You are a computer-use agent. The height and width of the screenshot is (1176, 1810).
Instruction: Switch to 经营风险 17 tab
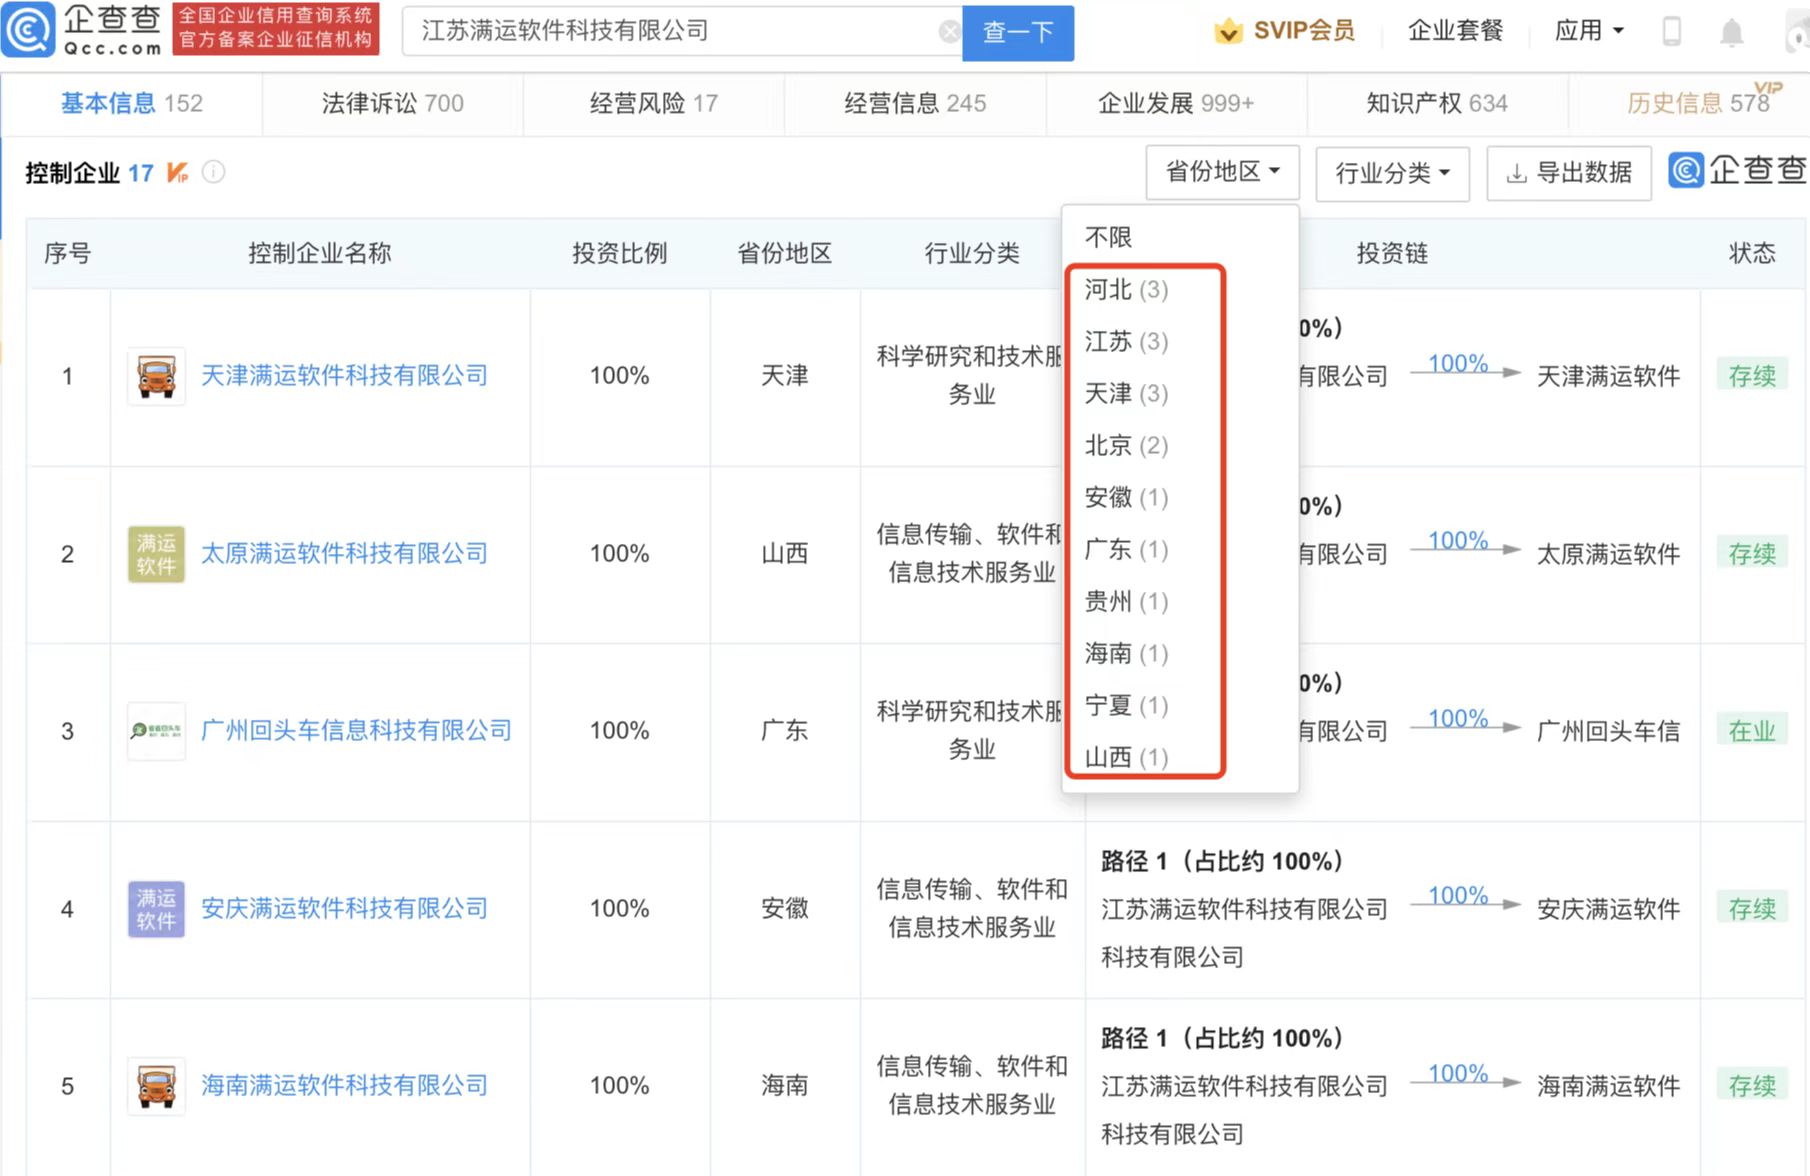coord(653,103)
